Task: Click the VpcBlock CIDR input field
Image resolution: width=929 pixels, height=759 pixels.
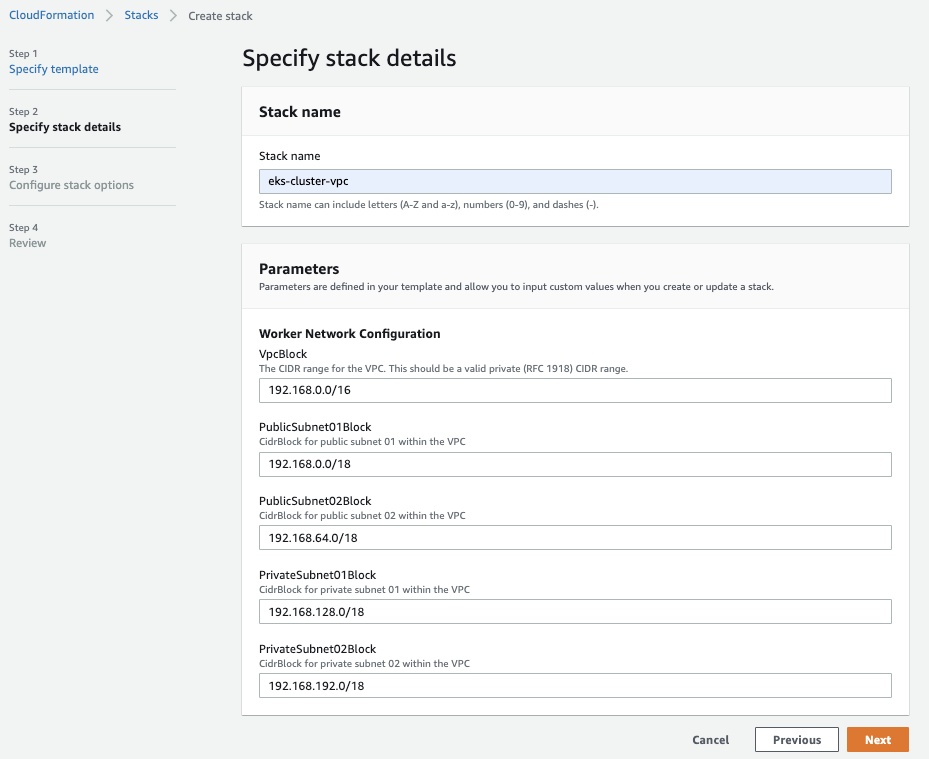Action: tap(575, 390)
